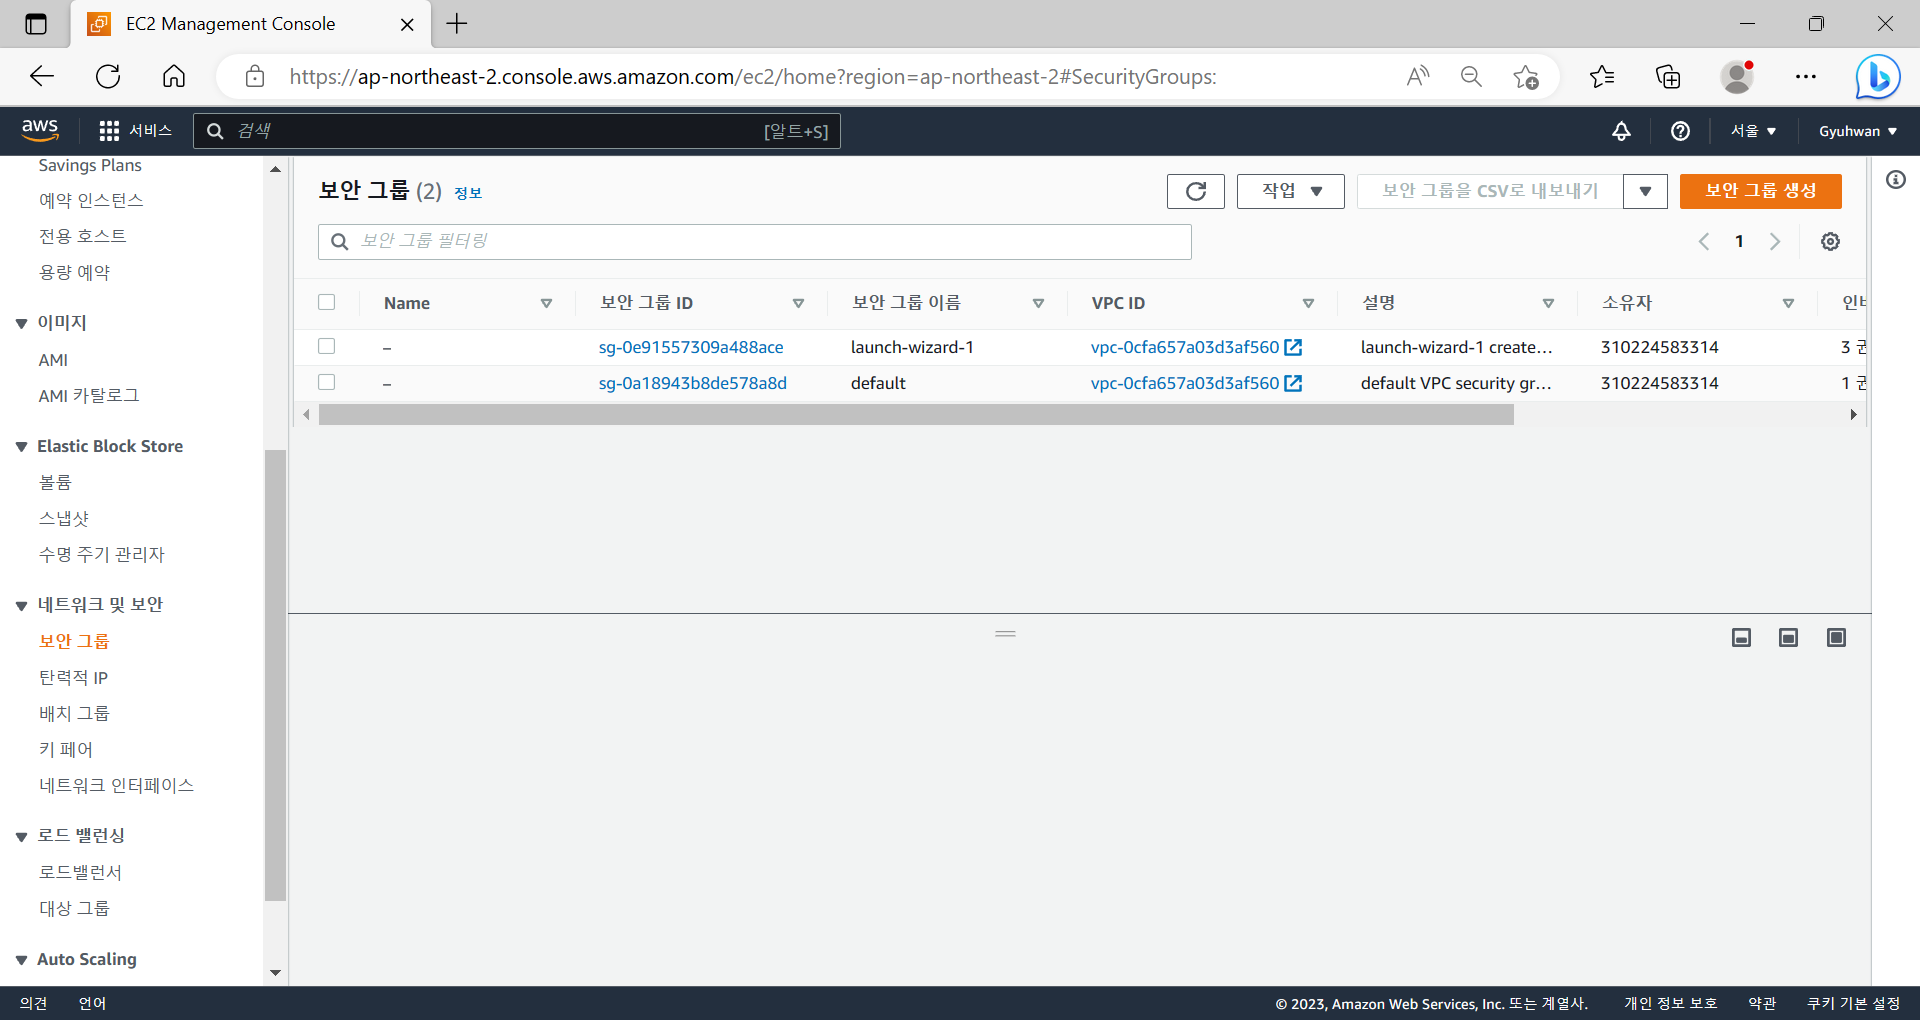Reload the page with browser refresh
1920x1020 pixels.
click(x=108, y=76)
